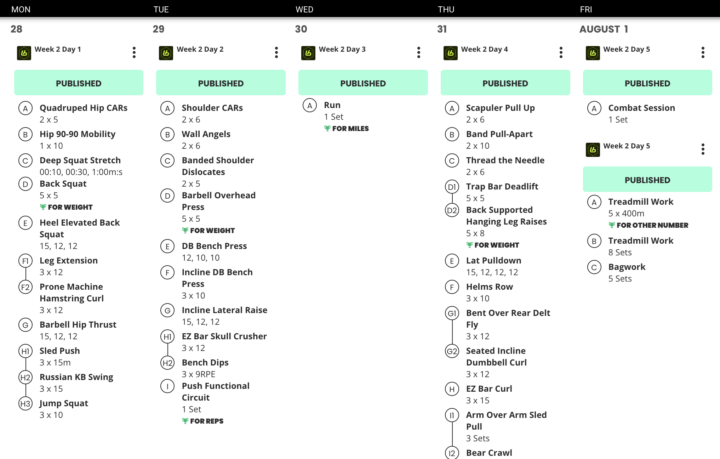The width and height of the screenshot is (720, 459).
Task: Click the circled A icon beside Quadruped Hip CARs
Action: (x=25, y=108)
